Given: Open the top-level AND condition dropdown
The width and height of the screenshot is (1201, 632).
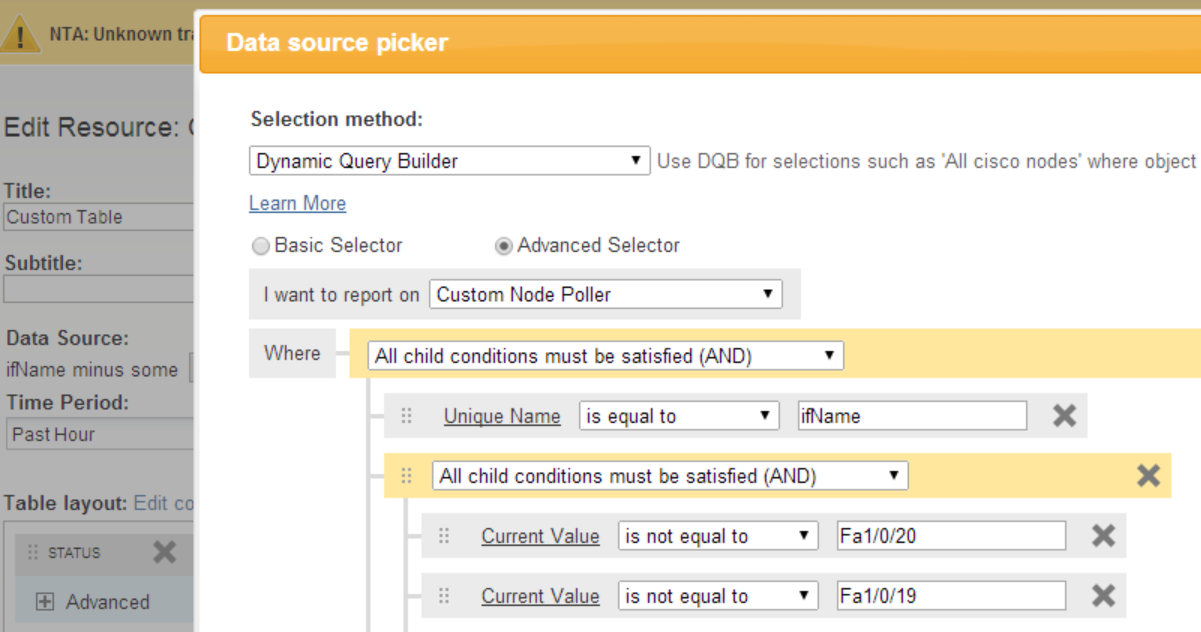Looking at the screenshot, I should (605, 356).
